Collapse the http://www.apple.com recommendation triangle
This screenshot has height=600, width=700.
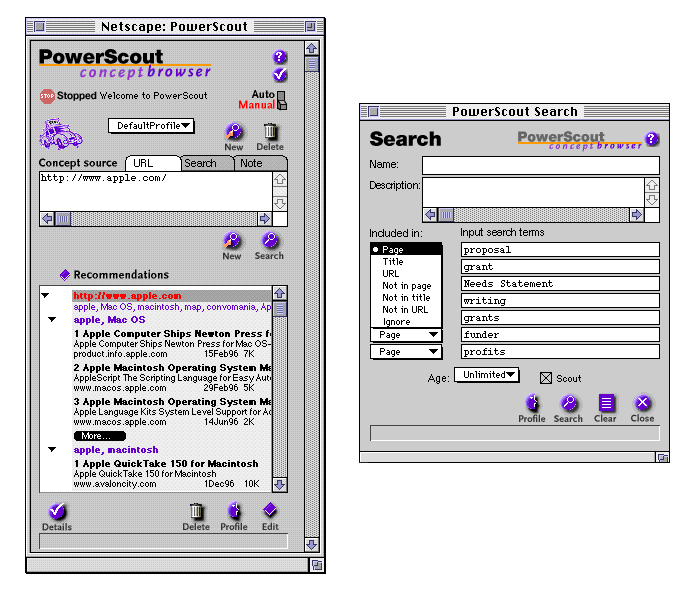click(x=45, y=296)
